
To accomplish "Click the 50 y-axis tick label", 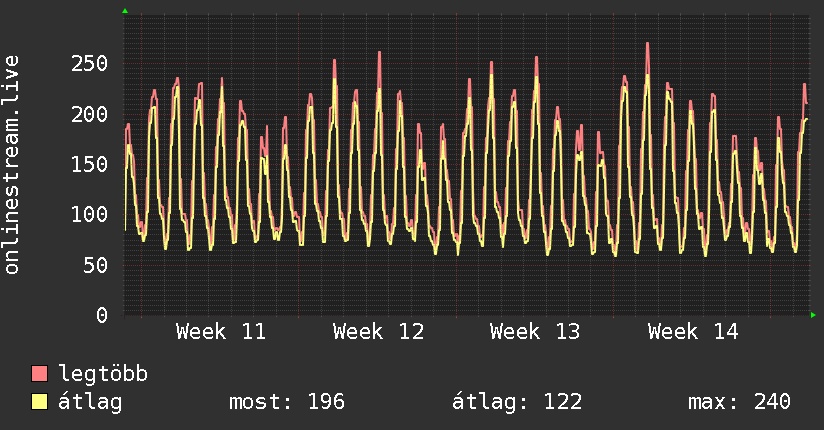I will pos(96,265).
